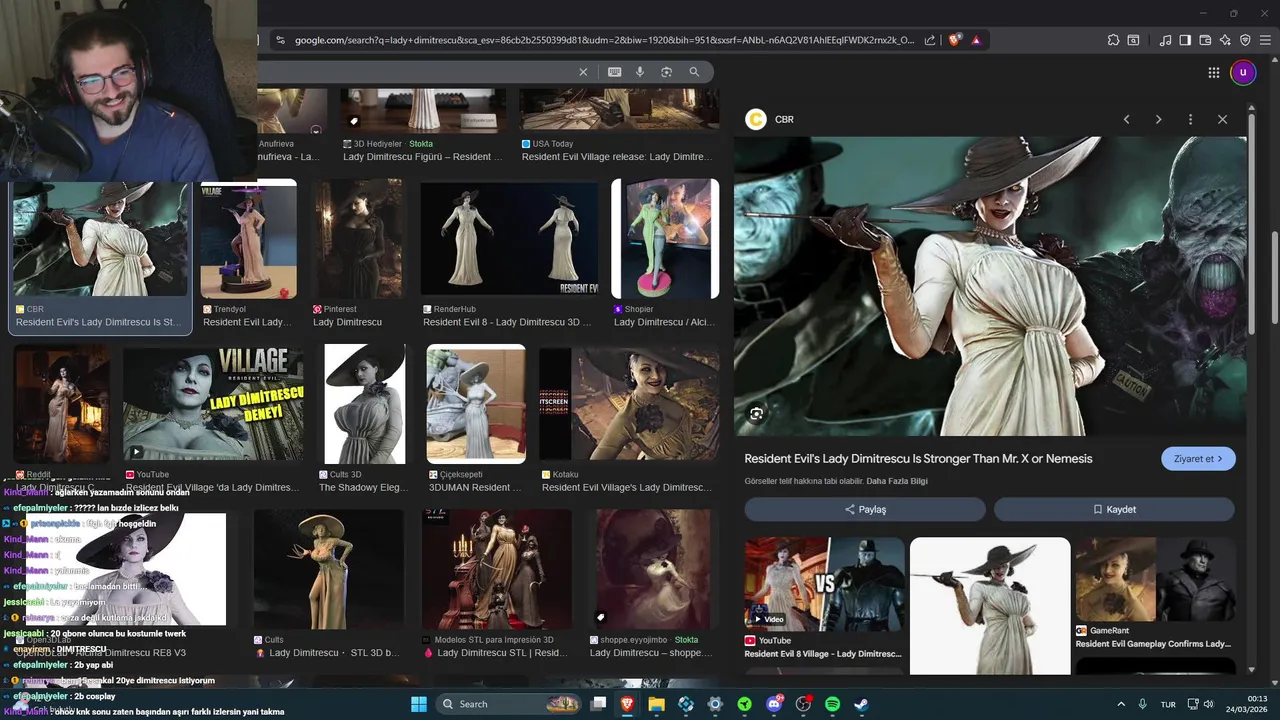Screen dimensions: 1280x720
Task: Click the Windows taskbar Search box
Action: (507, 704)
